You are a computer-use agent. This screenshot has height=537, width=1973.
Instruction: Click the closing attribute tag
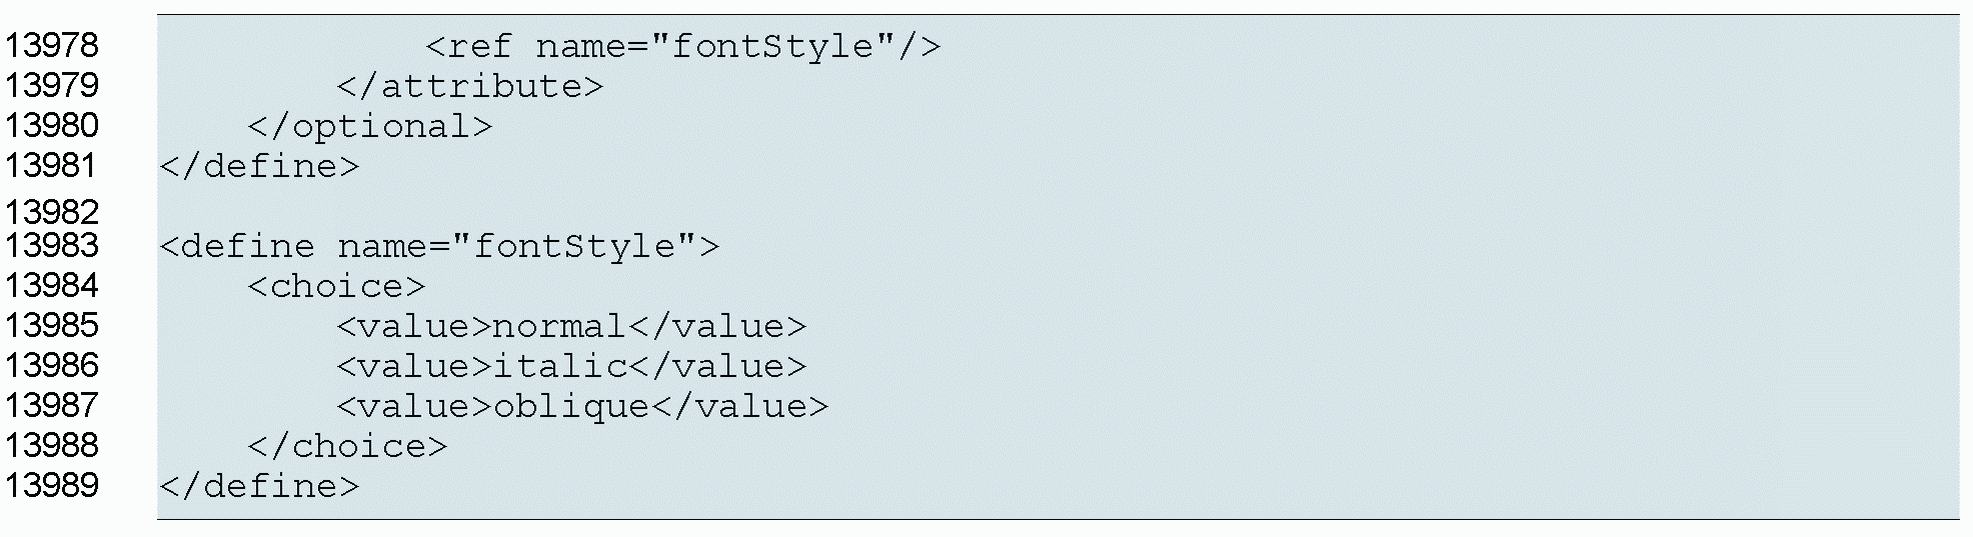tap(470, 87)
